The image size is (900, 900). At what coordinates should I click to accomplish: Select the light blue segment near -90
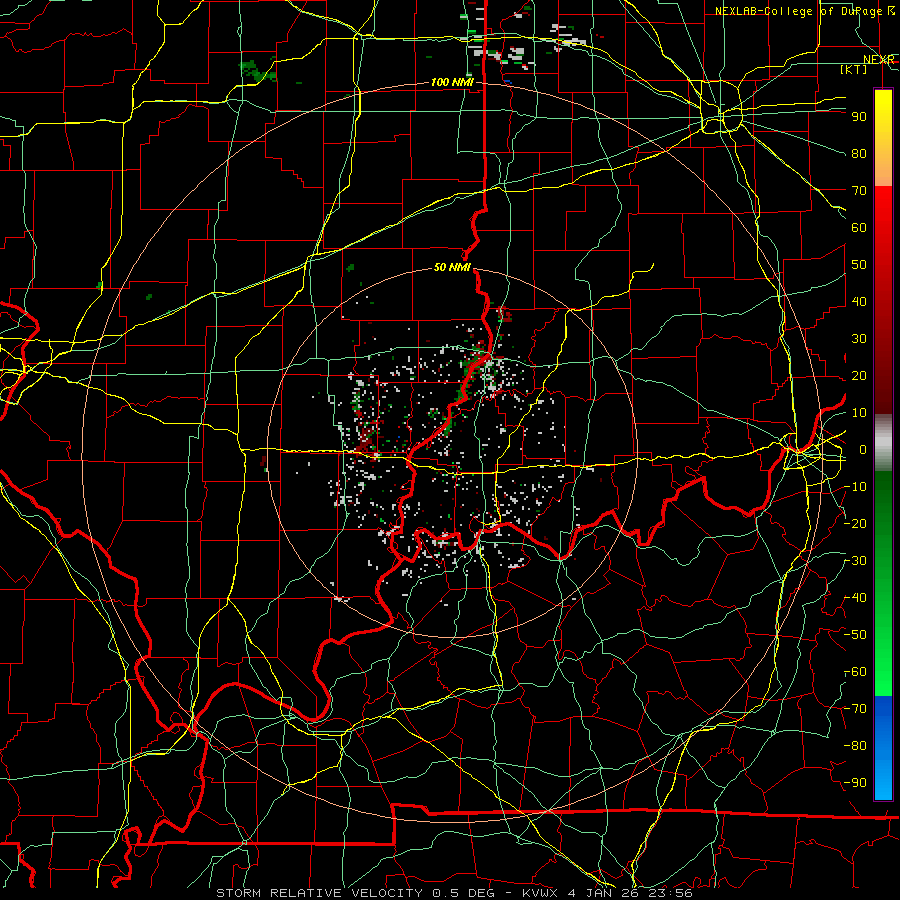pos(883,778)
